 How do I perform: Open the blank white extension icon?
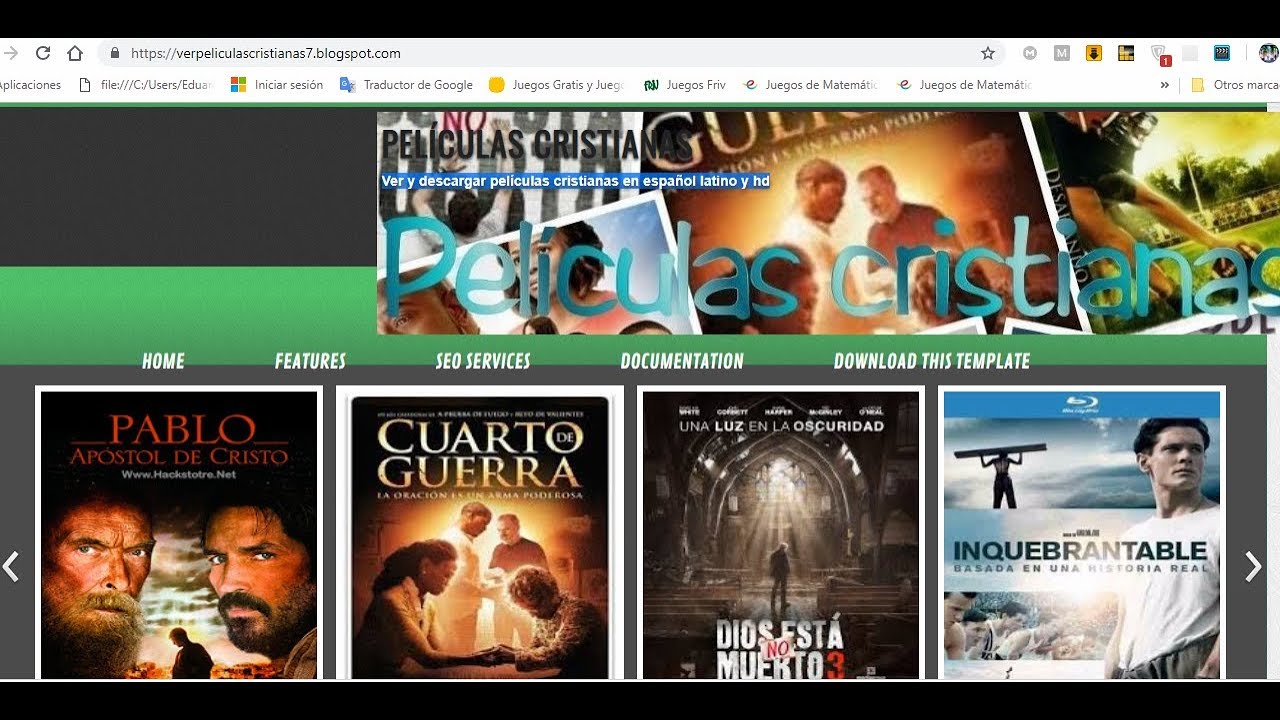1190,53
